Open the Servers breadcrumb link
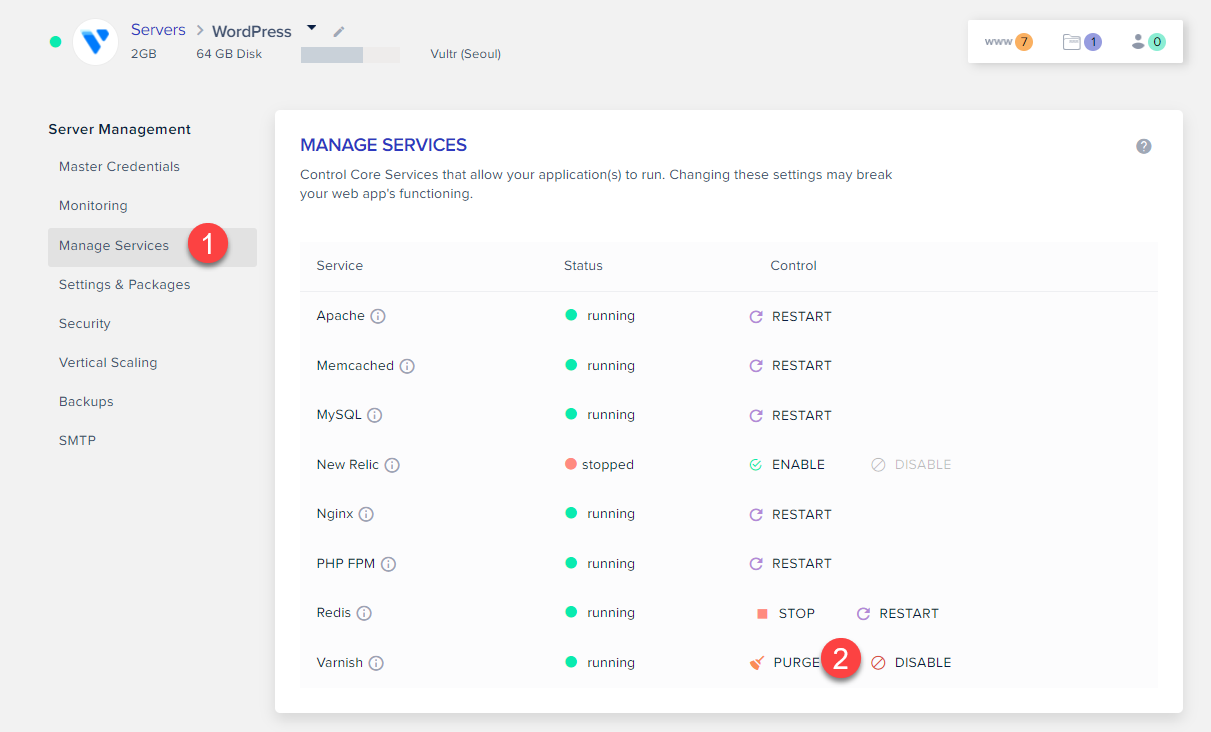Image resolution: width=1211 pixels, height=732 pixels. [x=158, y=30]
